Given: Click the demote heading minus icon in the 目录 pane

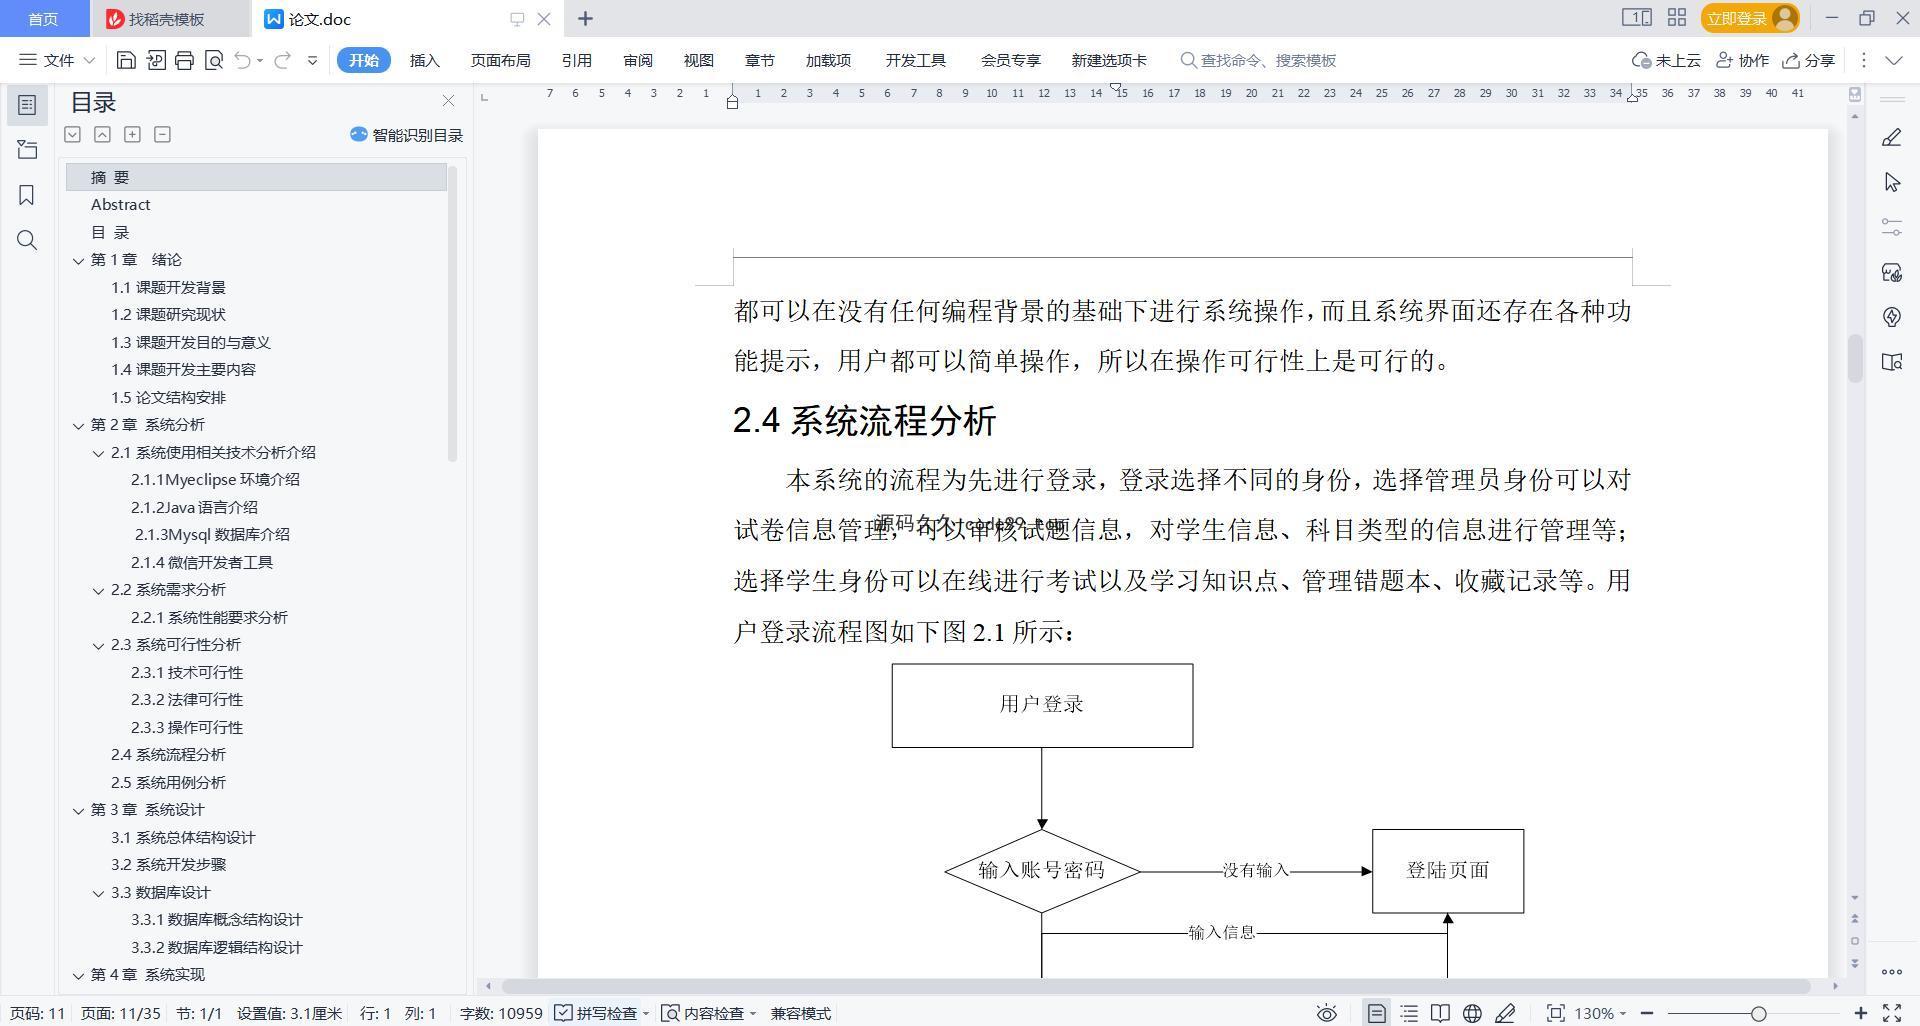Looking at the screenshot, I should (162, 134).
